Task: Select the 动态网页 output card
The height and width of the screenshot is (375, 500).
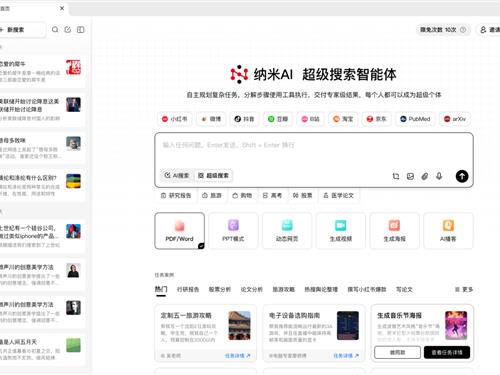Action: pos(287,231)
